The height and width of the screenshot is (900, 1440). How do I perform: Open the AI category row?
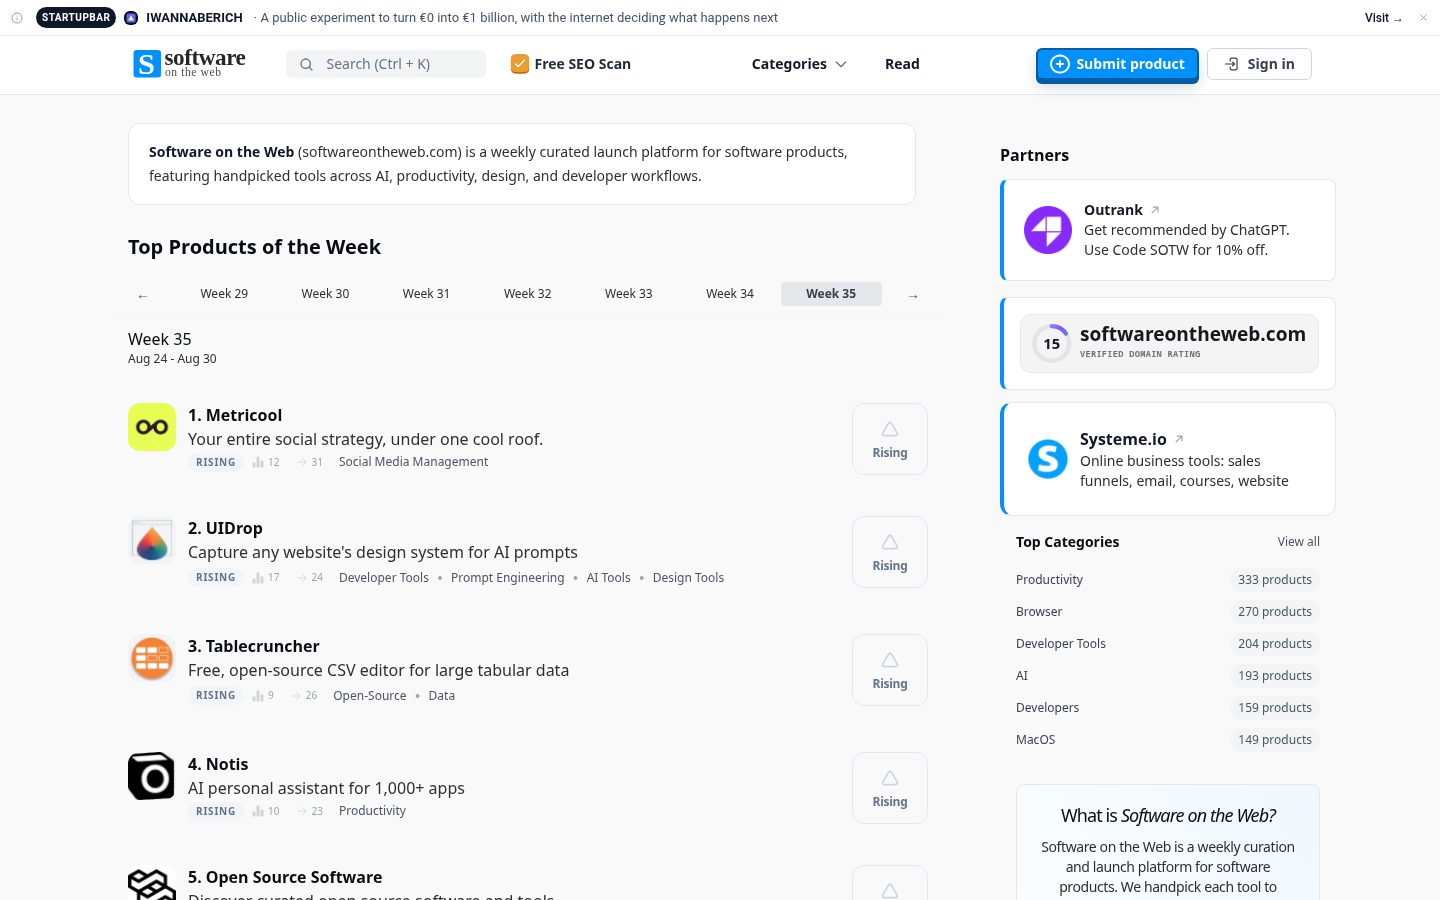click(1168, 676)
